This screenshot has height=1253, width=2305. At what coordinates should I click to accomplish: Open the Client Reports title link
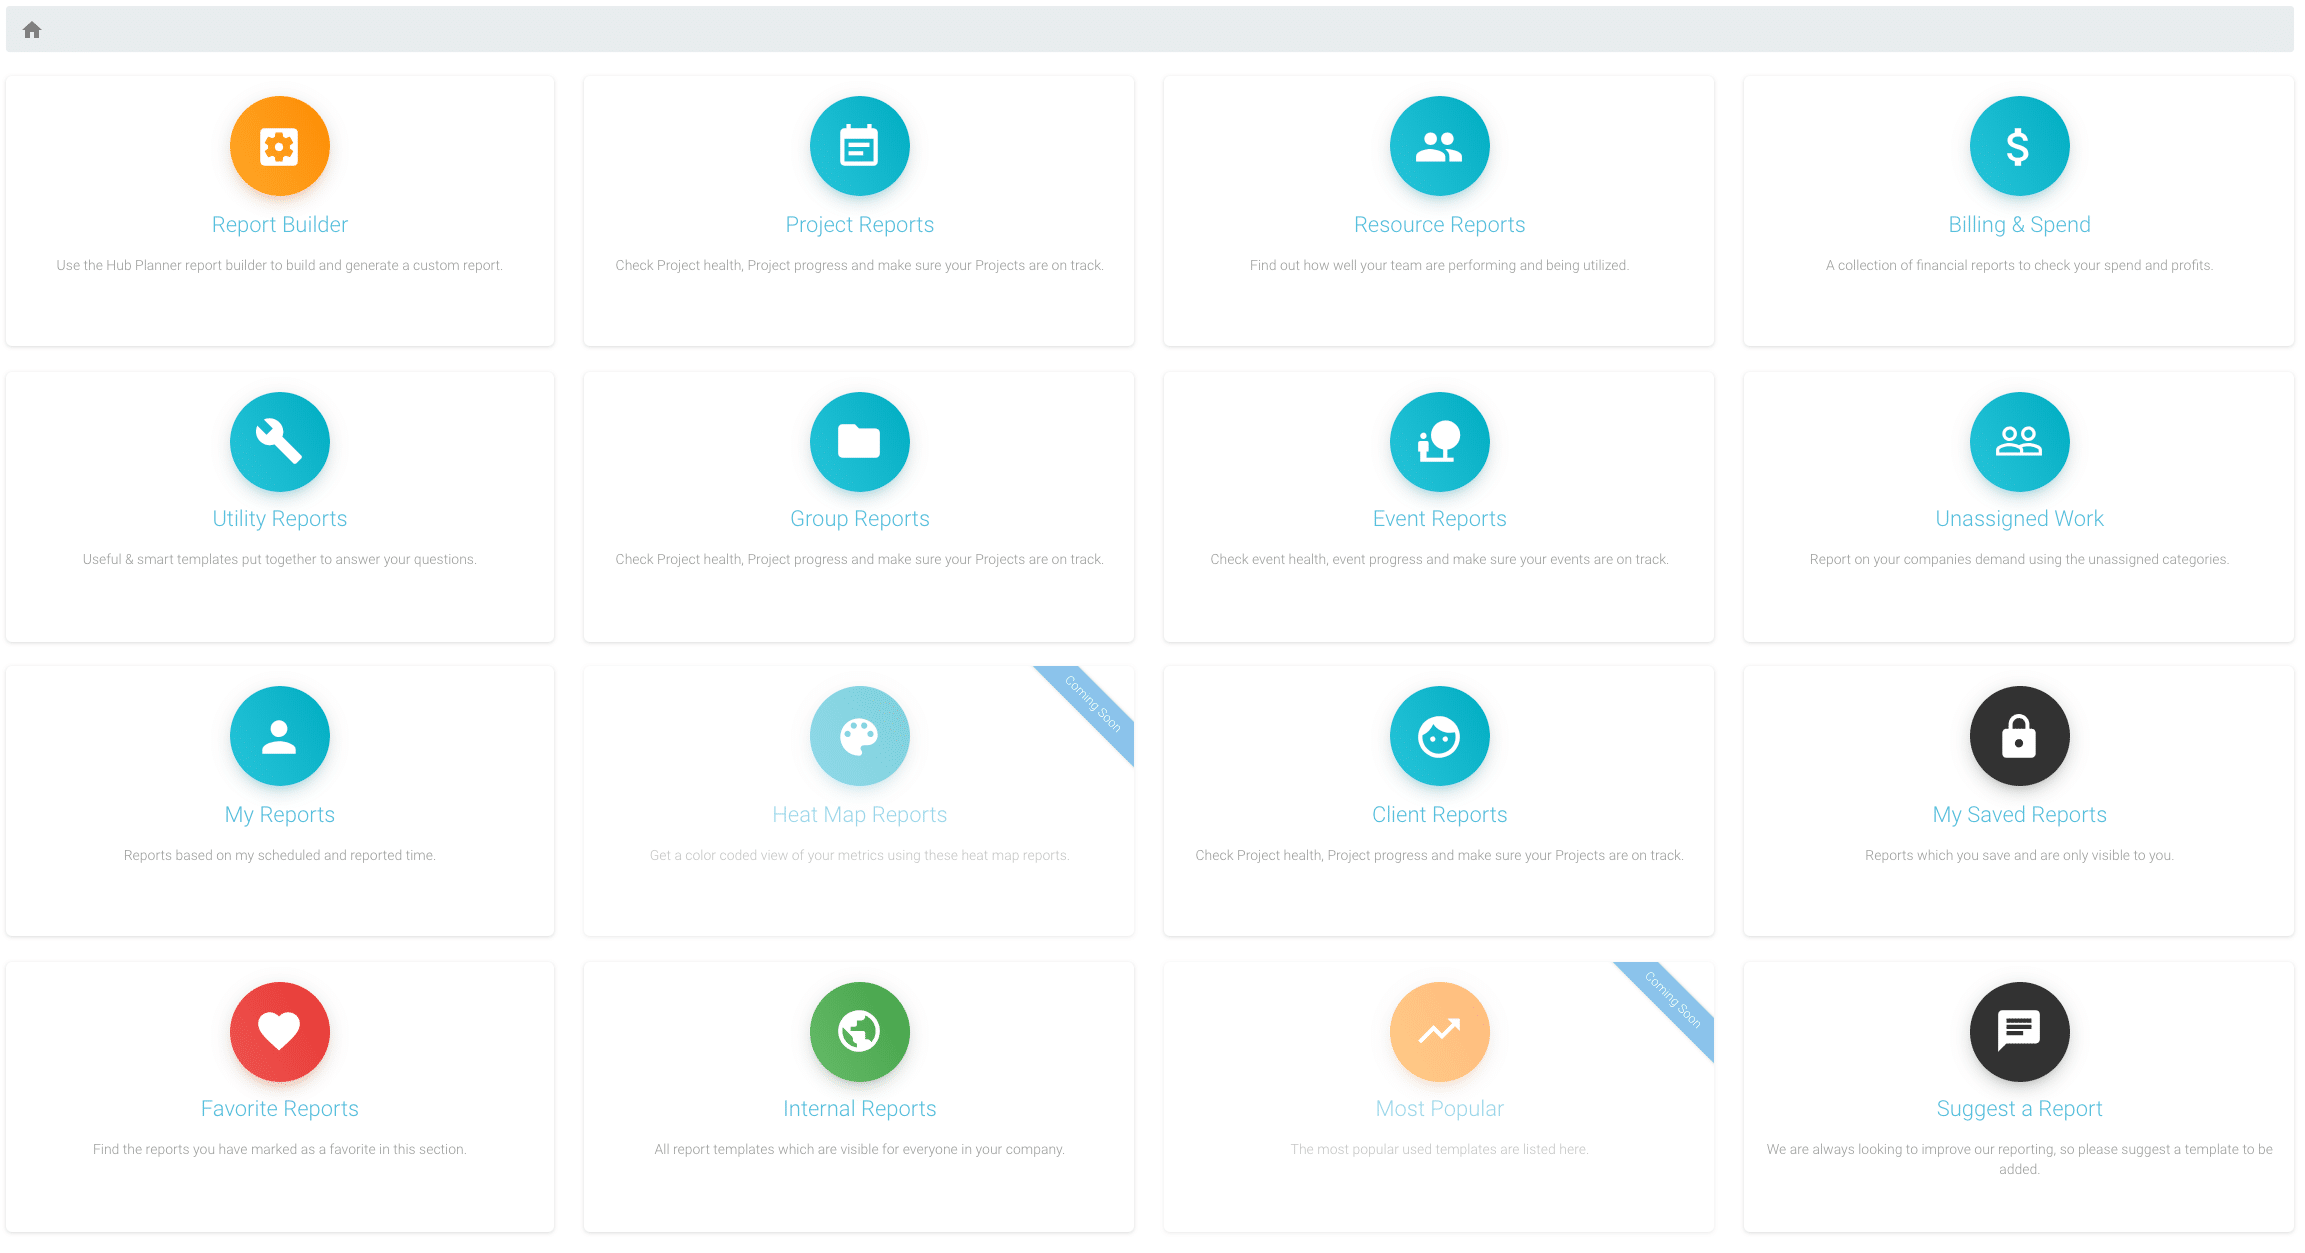coord(1440,815)
